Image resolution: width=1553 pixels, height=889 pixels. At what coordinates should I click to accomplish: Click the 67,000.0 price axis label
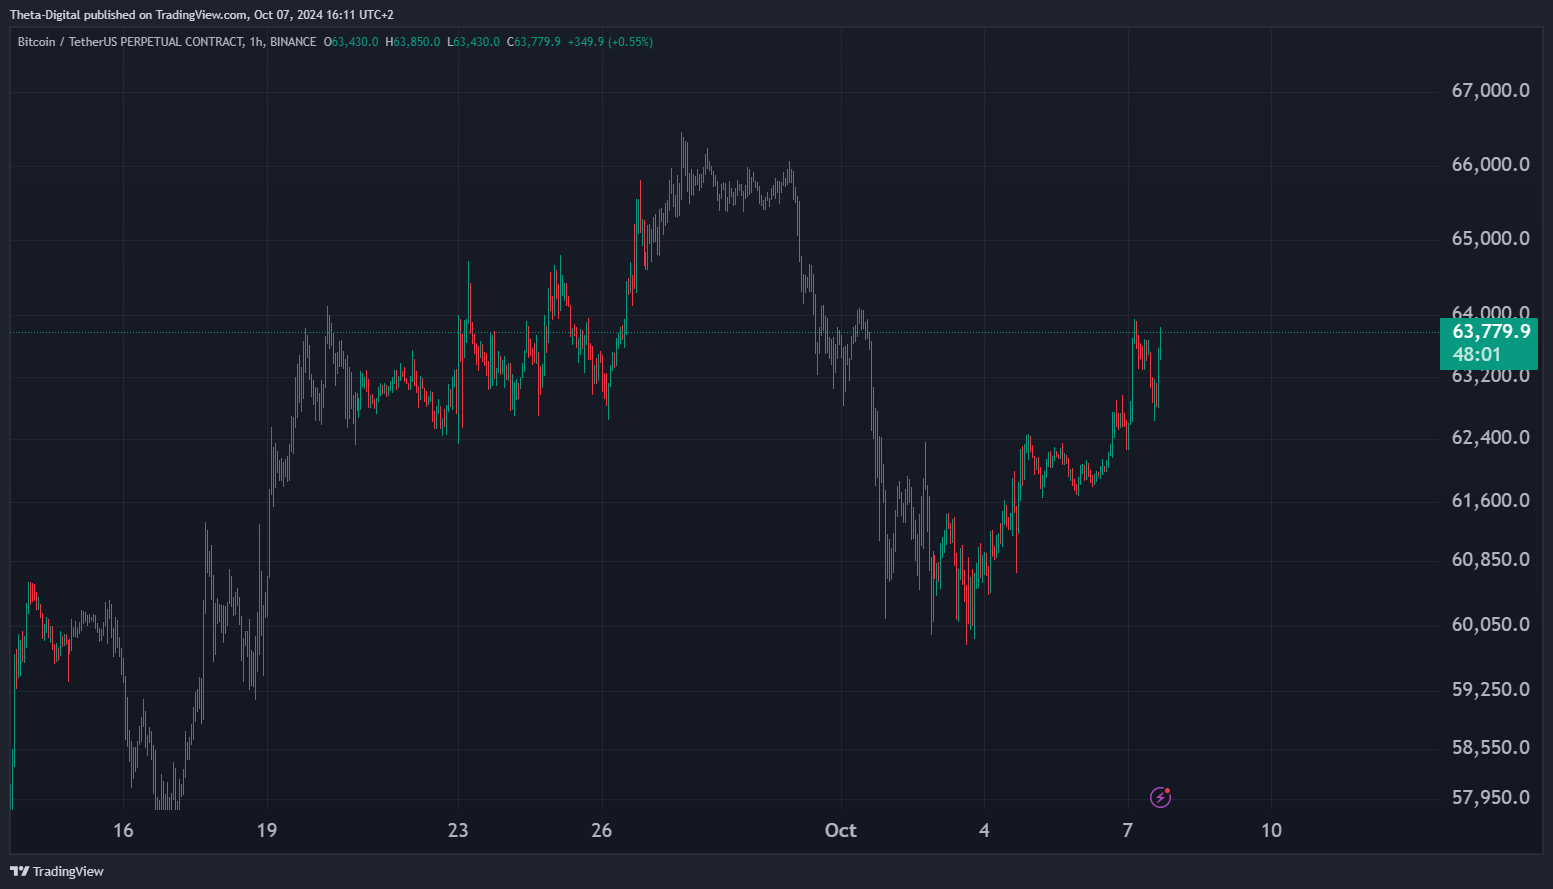[1490, 91]
